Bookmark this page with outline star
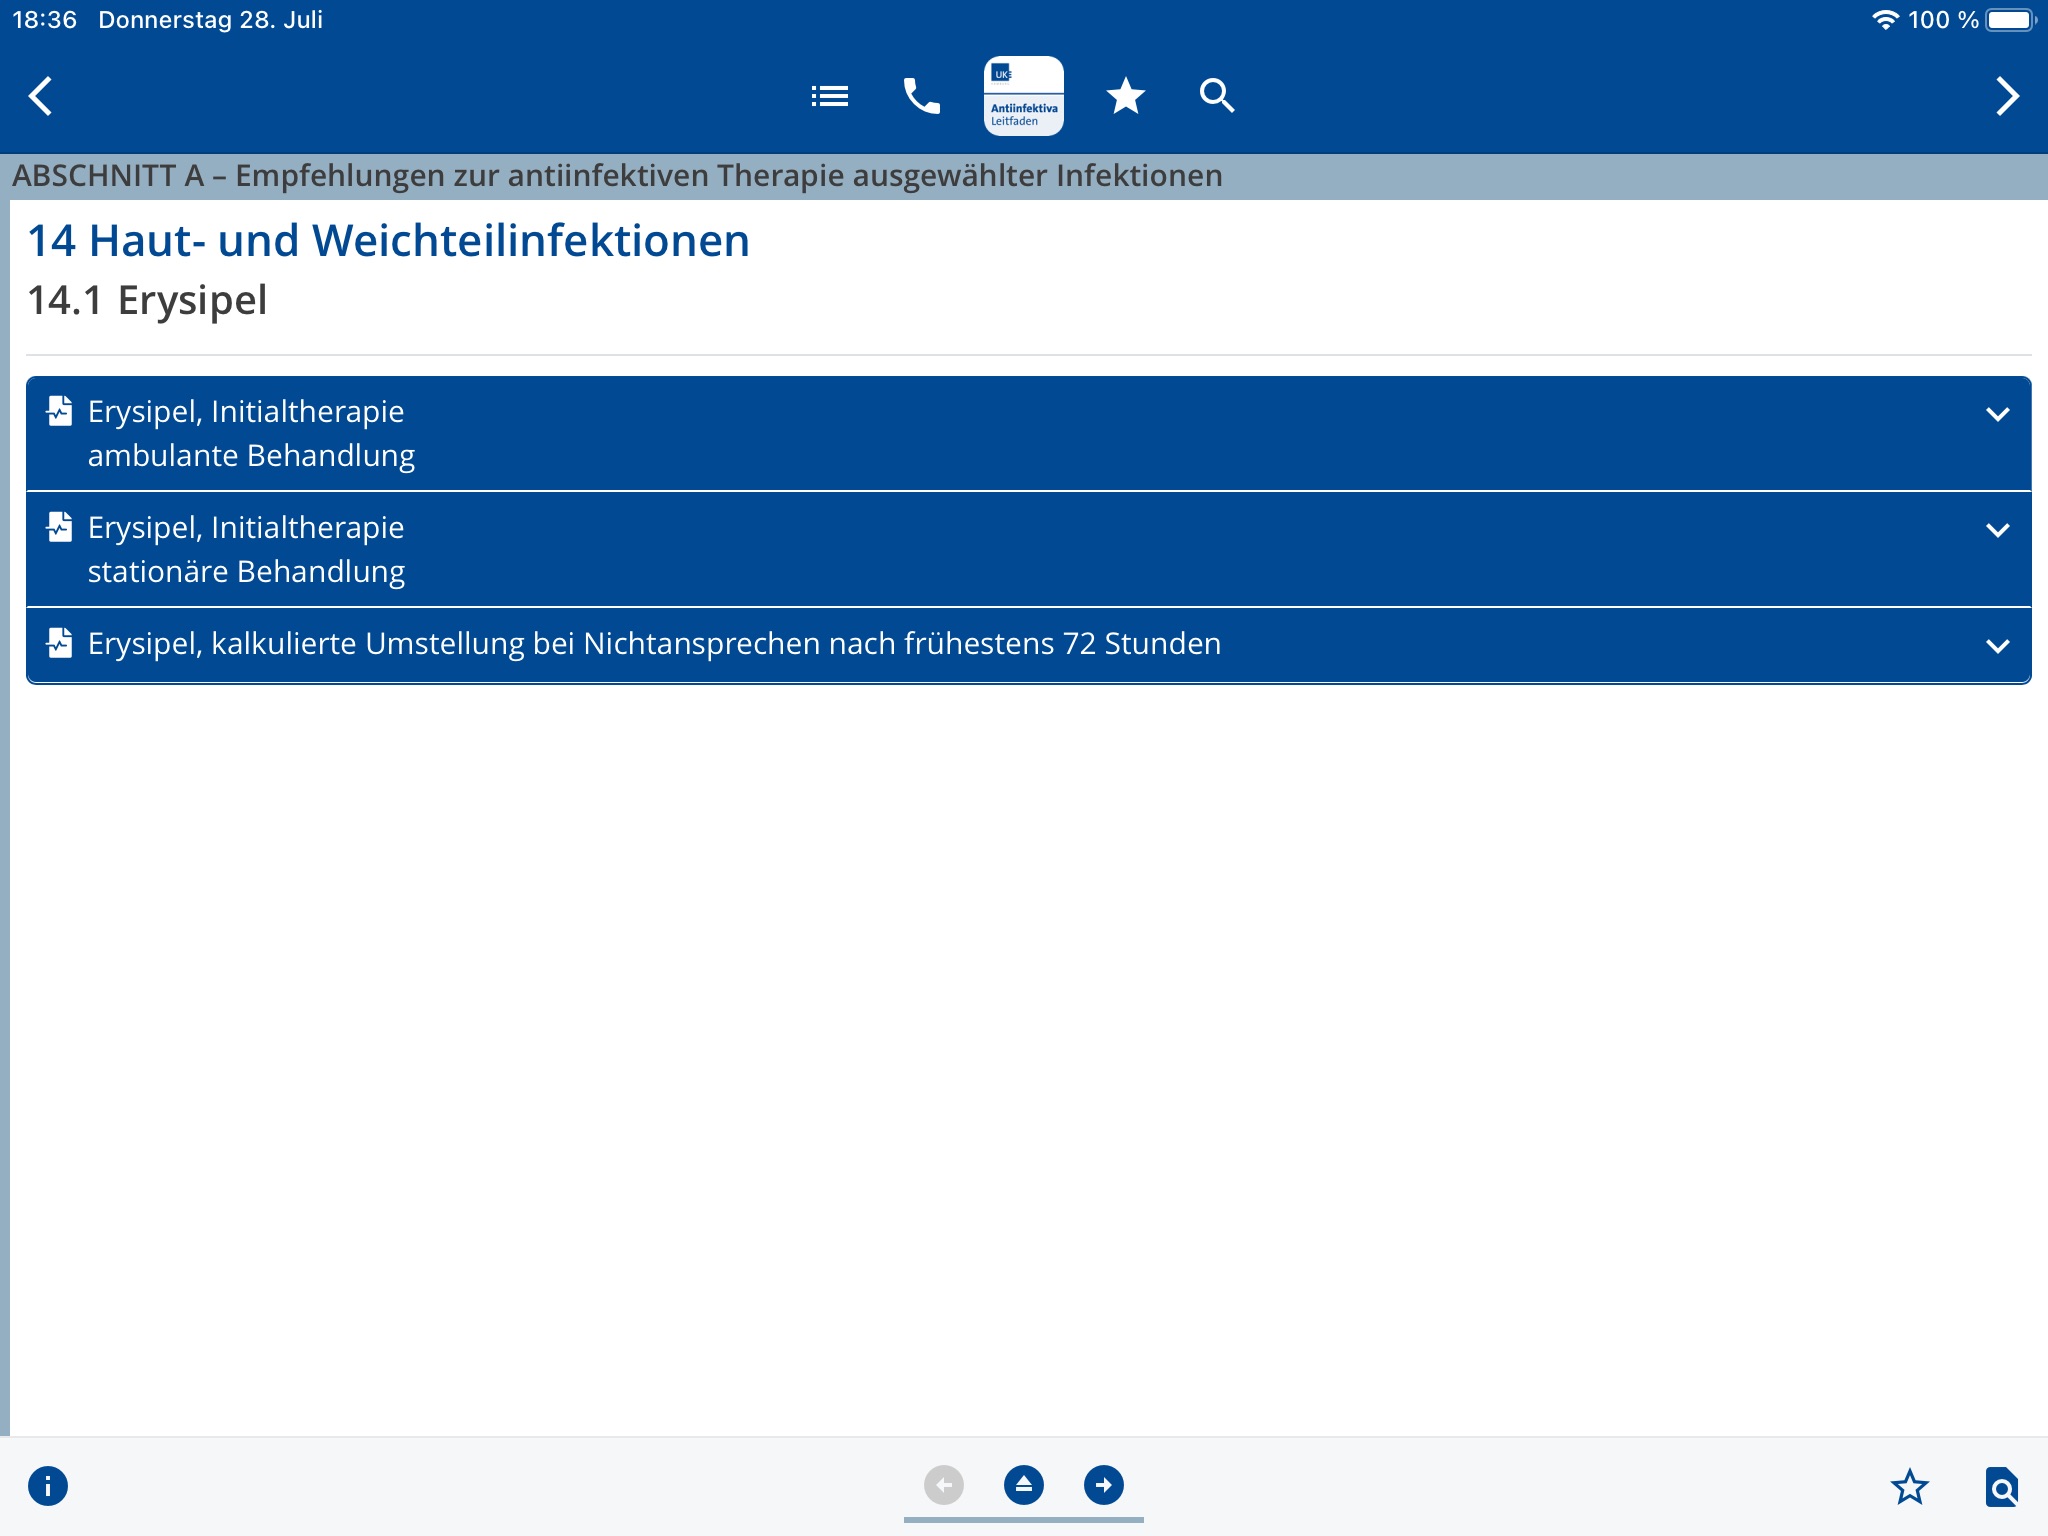 coord(1910,1487)
